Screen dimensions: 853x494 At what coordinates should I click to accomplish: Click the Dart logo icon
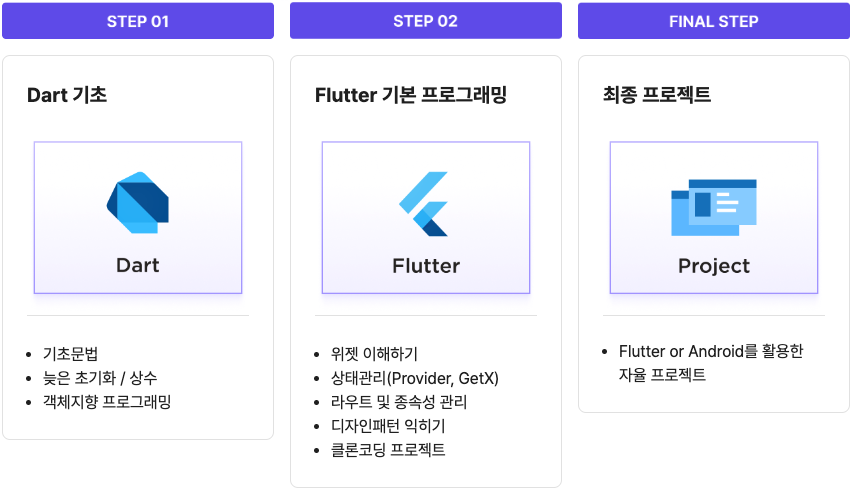pyautogui.click(x=138, y=203)
